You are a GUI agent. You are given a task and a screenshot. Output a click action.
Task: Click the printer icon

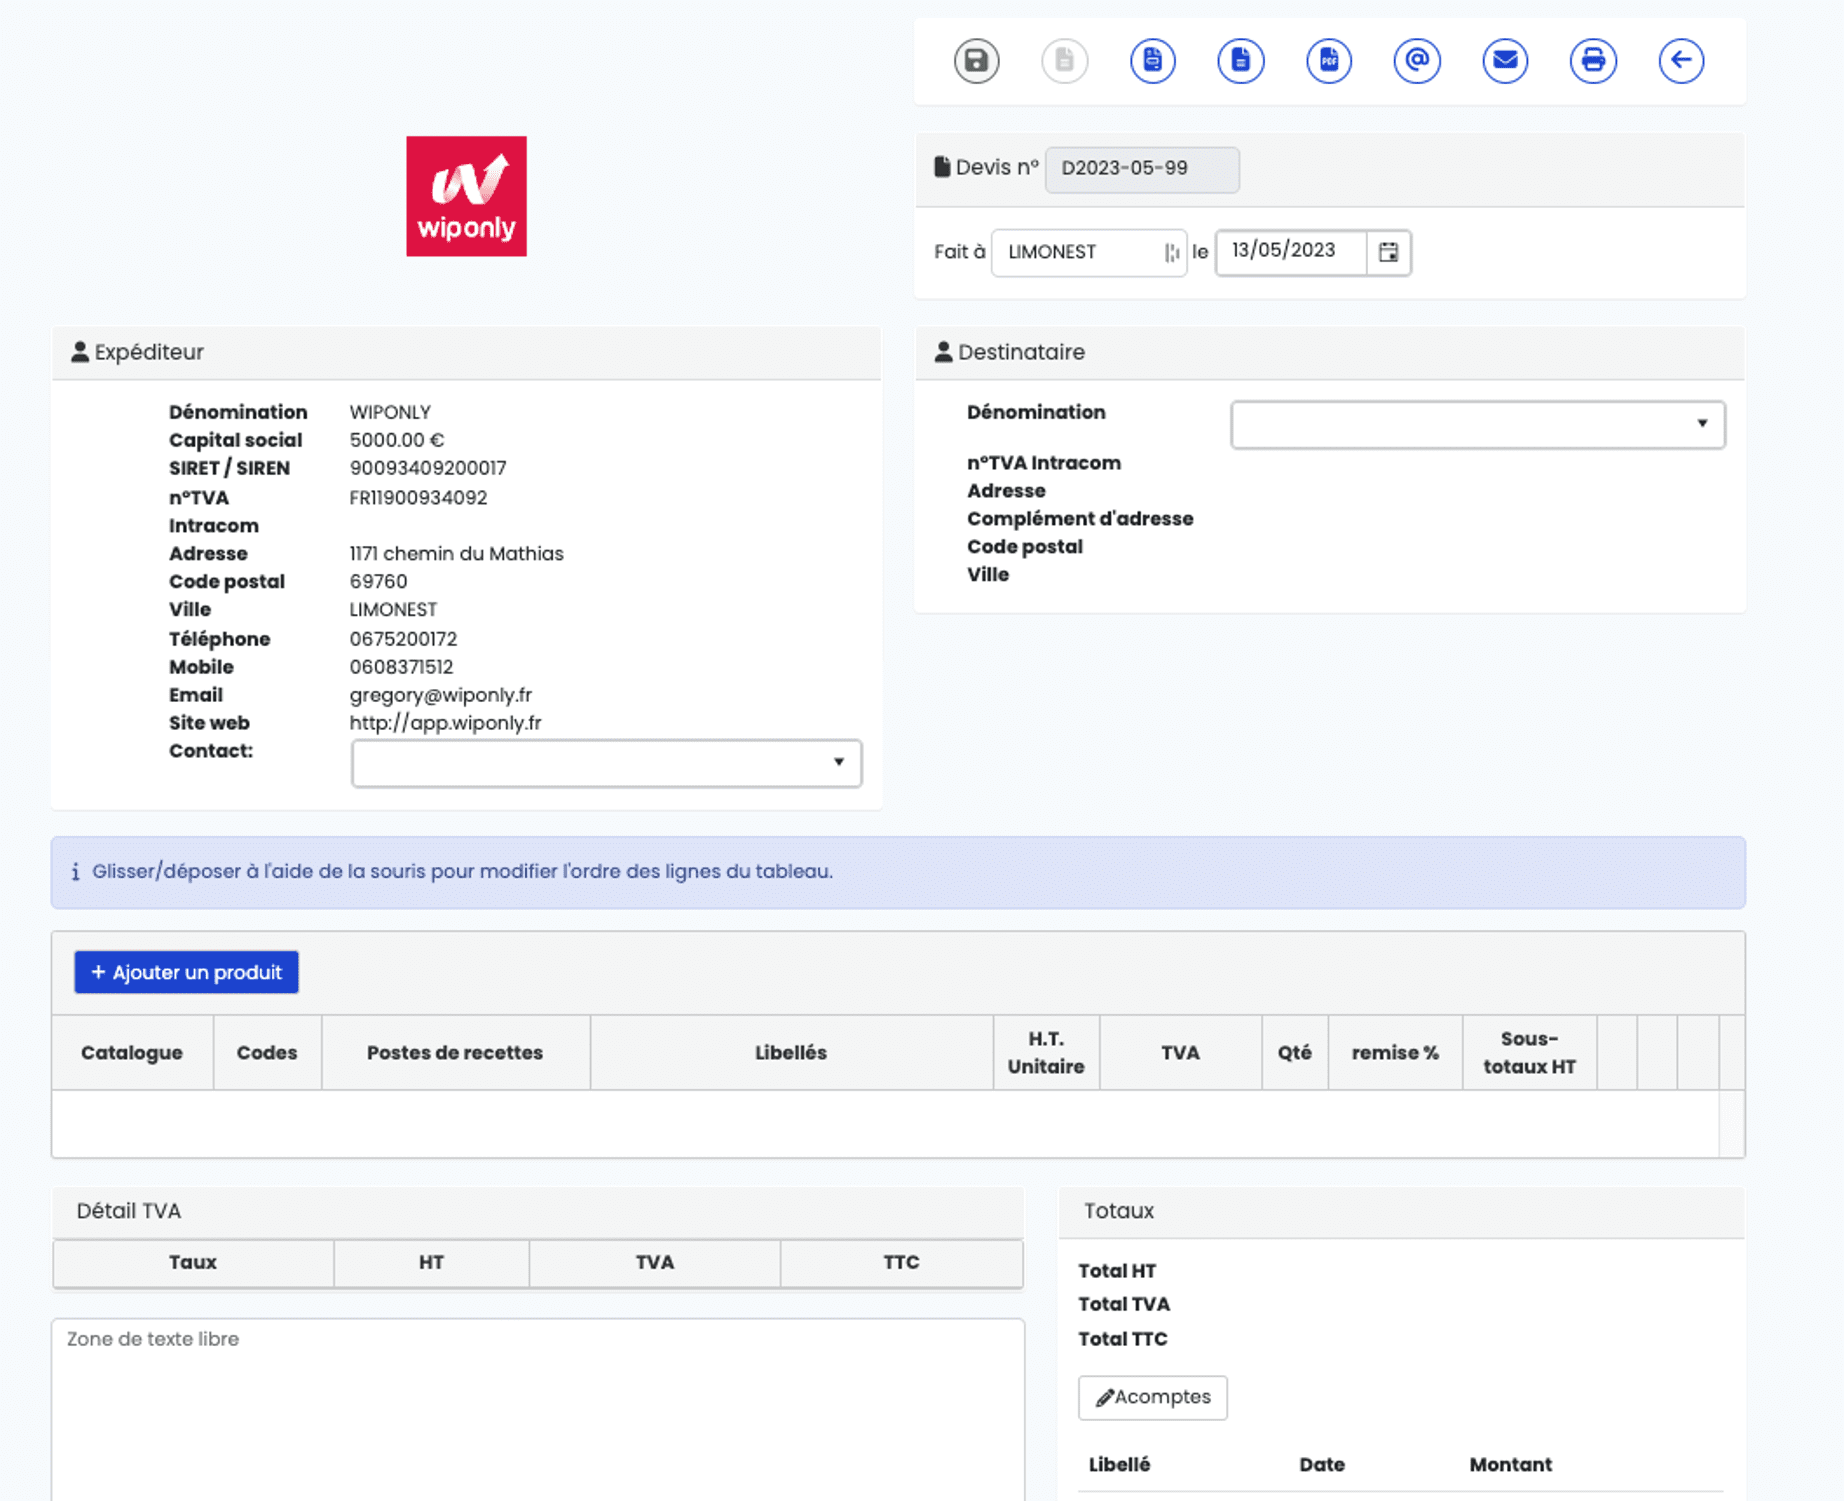(1592, 61)
